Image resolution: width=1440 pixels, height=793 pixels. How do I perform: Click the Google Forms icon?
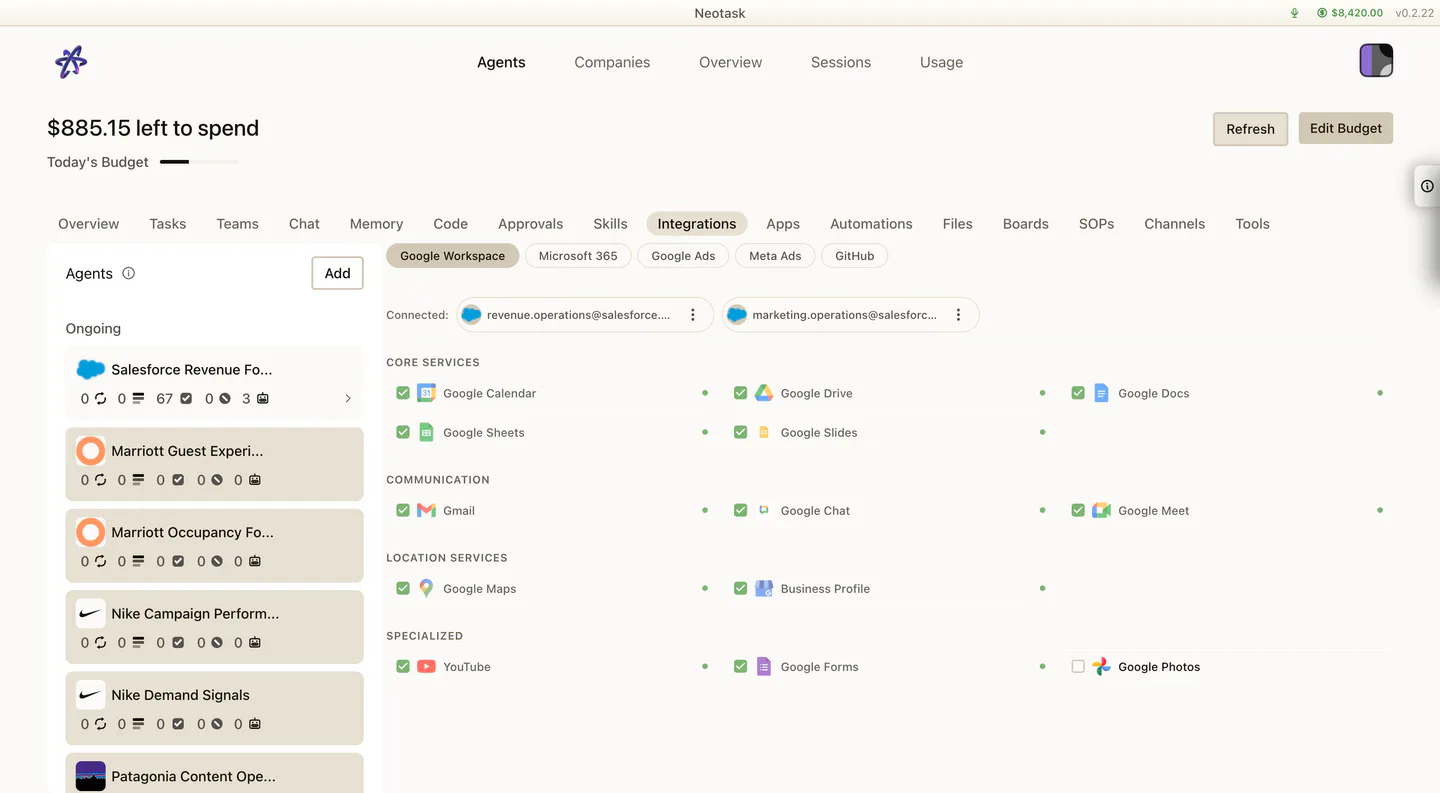[x=764, y=666]
